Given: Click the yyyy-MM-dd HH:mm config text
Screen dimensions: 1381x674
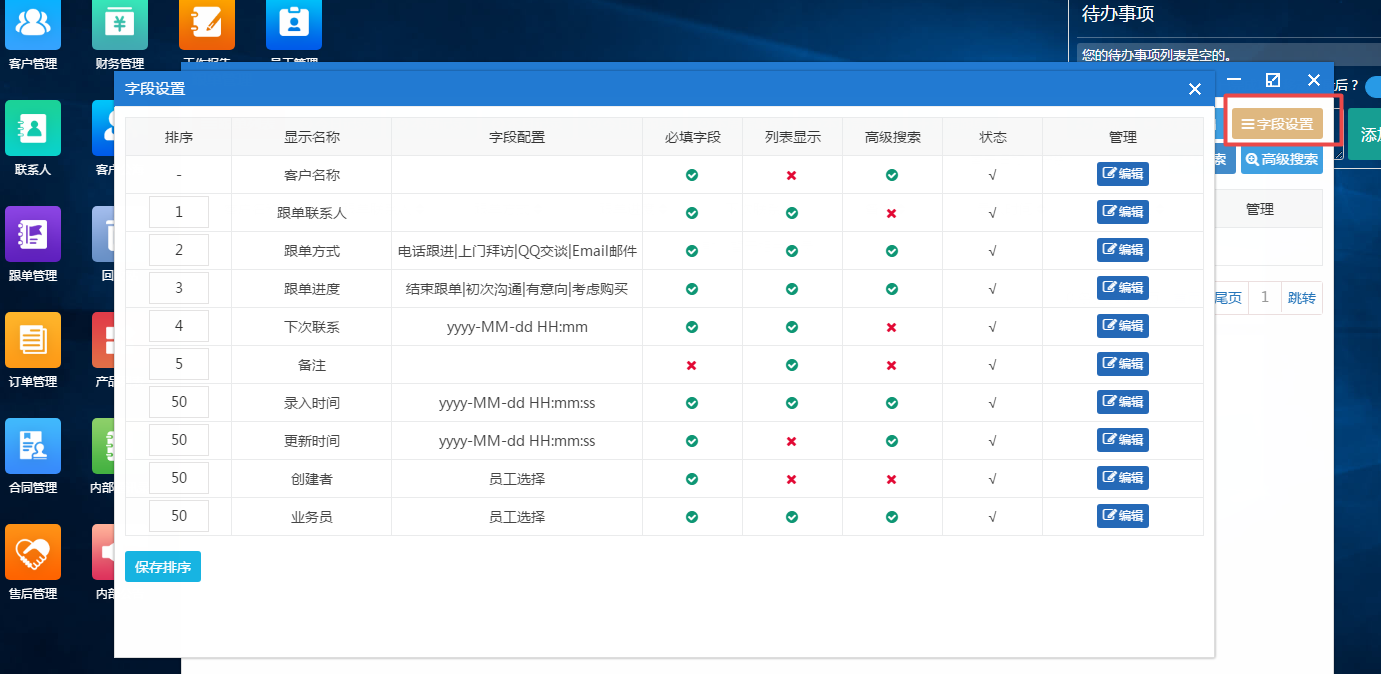Looking at the screenshot, I should pos(517,327).
